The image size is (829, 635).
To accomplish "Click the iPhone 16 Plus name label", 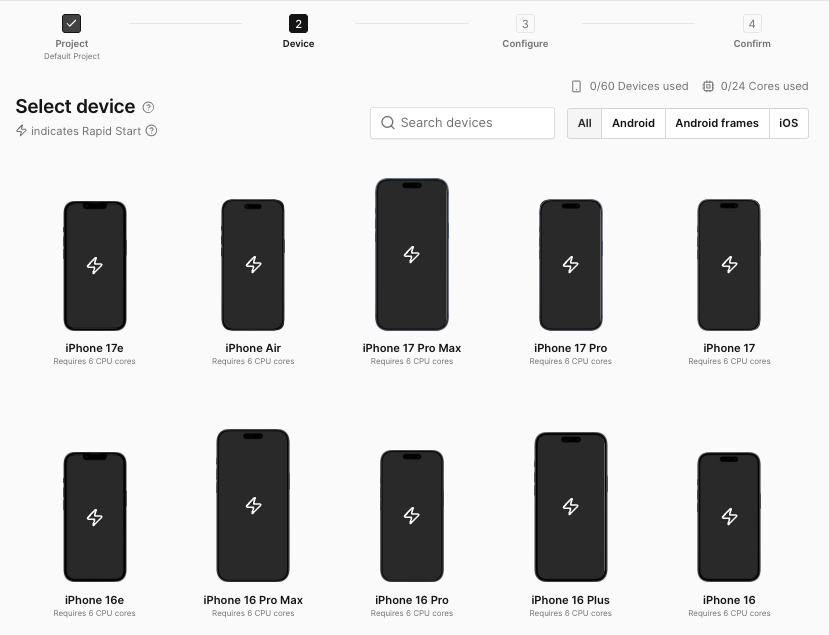I will pyautogui.click(x=570, y=600).
